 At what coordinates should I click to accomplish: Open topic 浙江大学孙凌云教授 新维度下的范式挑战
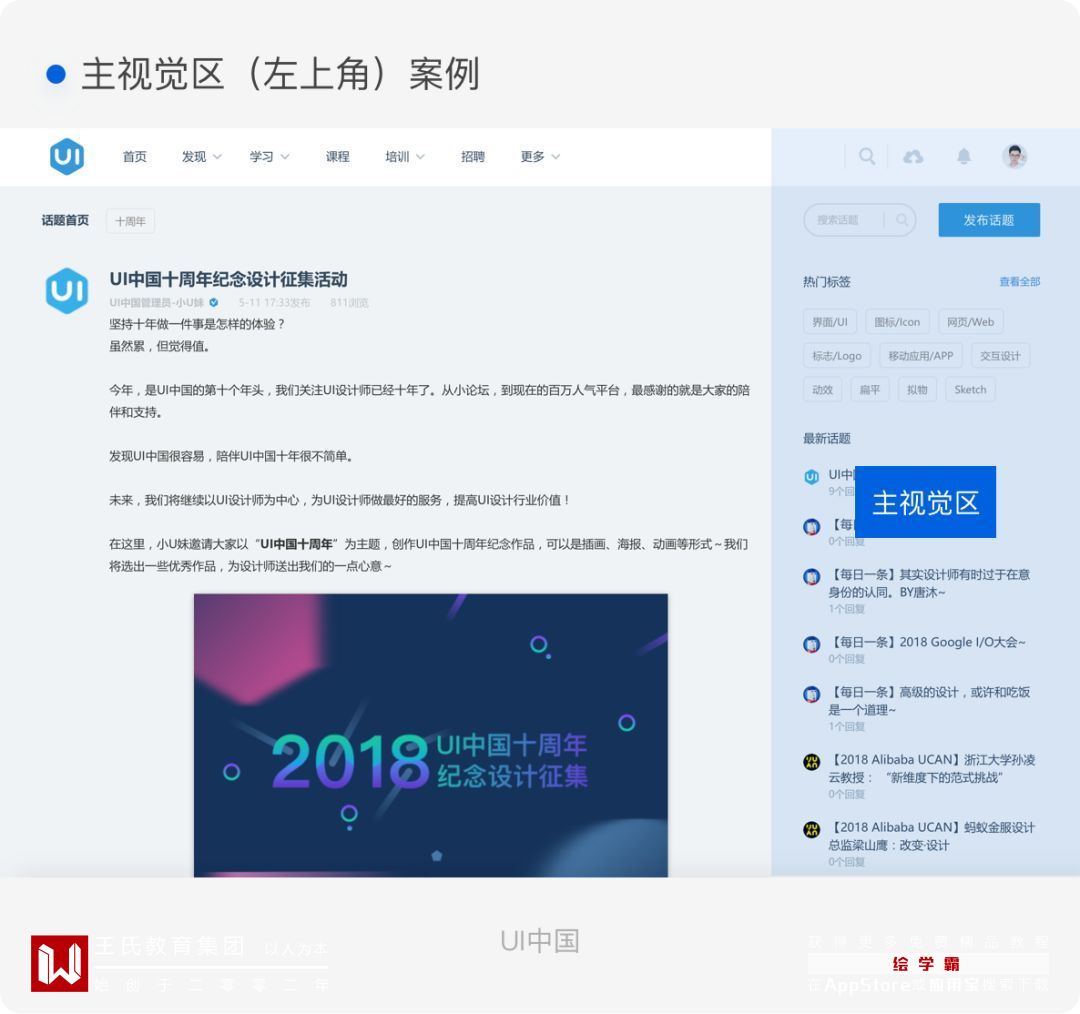[932, 768]
